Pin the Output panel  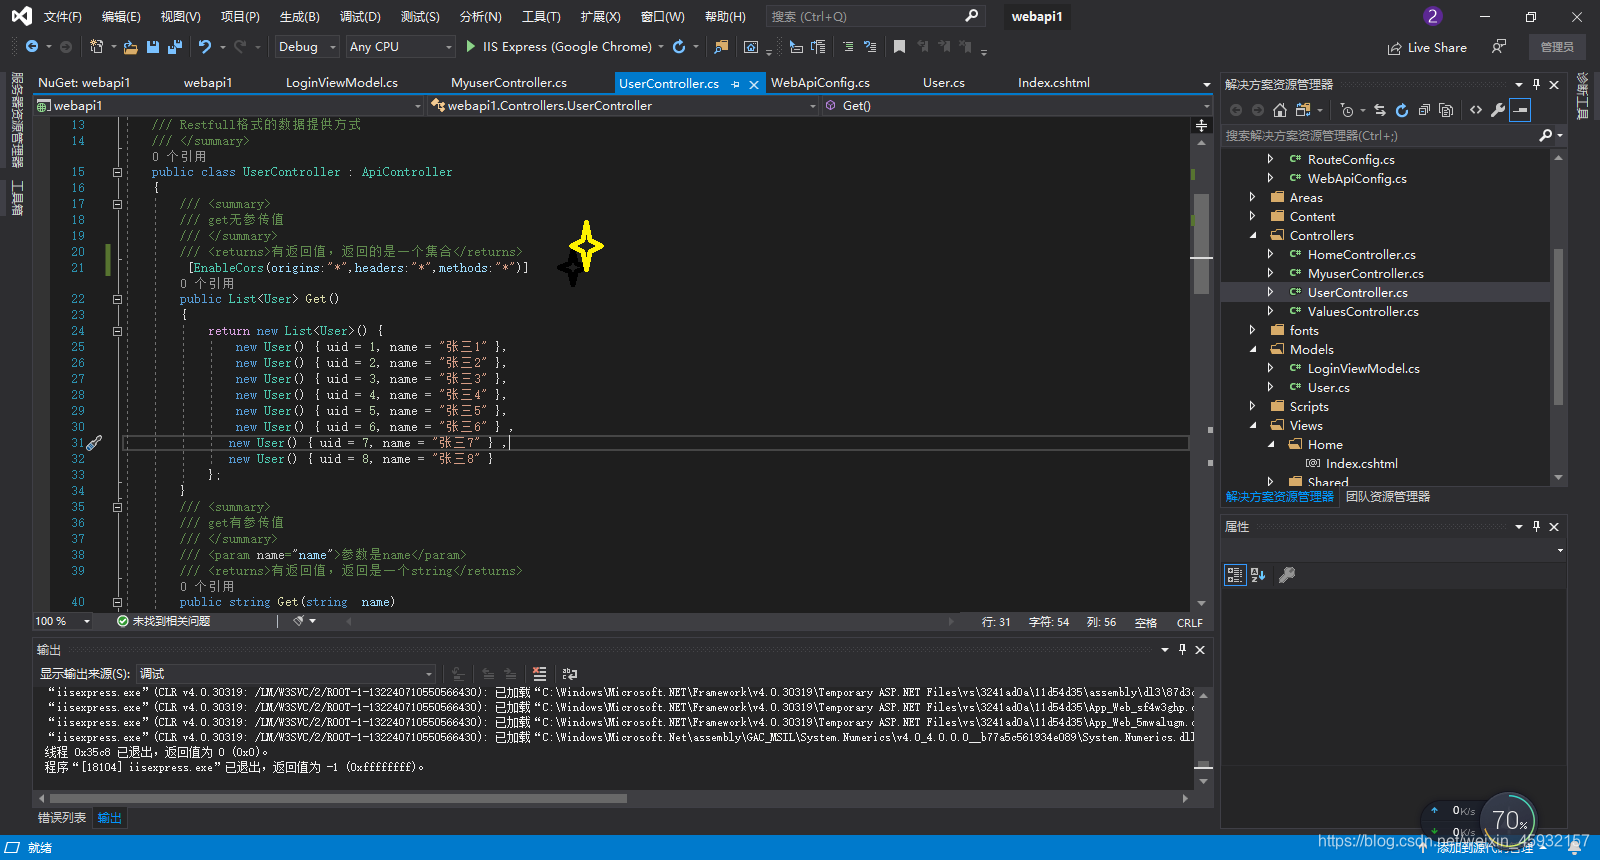(x=1182, y=650)
